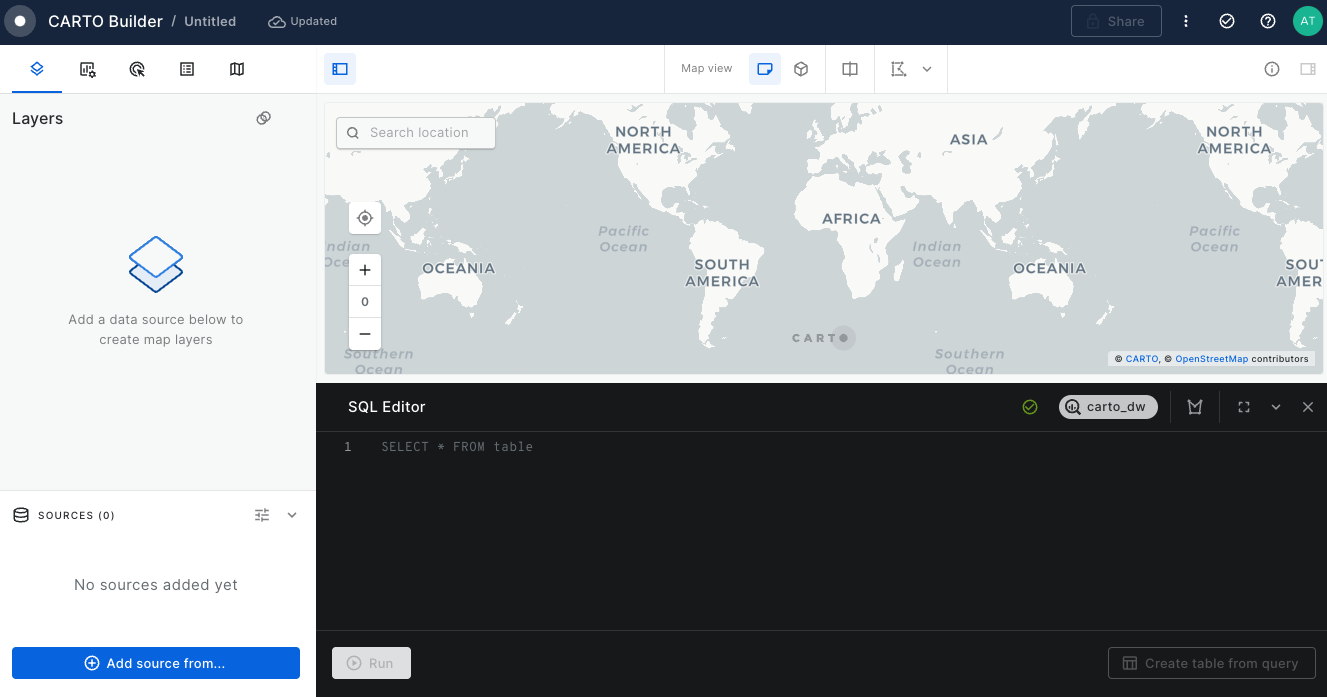
Task: Select the carto_dw connection chip
Action: coord(1108,407)
